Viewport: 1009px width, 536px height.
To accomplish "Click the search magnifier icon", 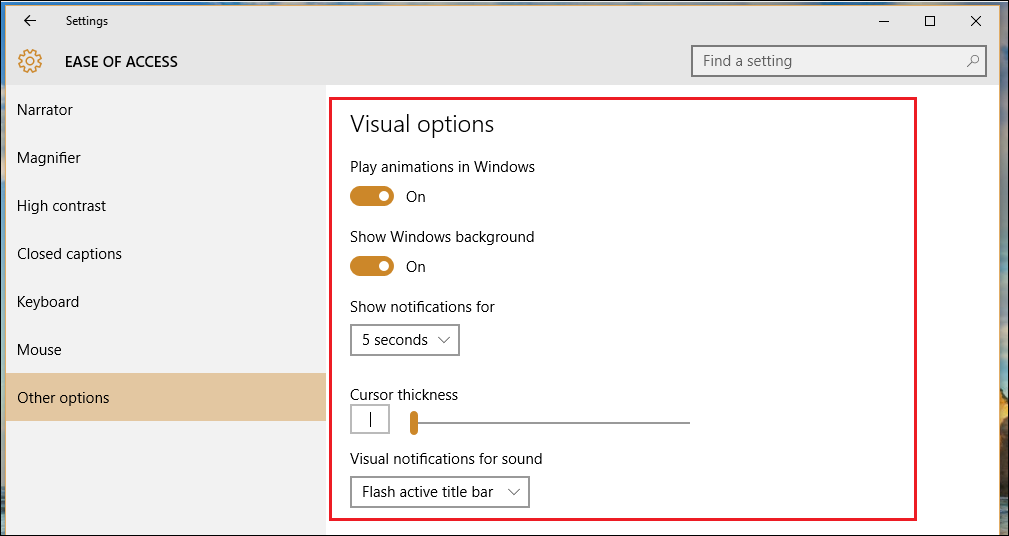I will (x=972, y=61).
